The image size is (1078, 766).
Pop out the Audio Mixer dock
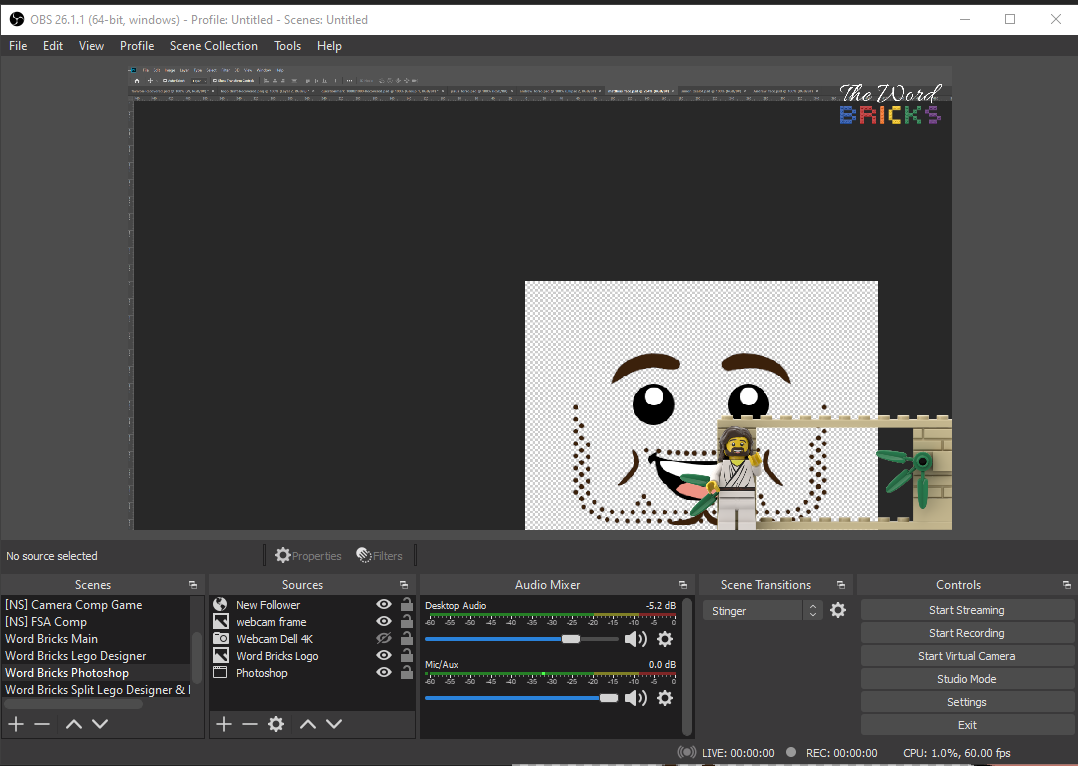tap(683, 585)
